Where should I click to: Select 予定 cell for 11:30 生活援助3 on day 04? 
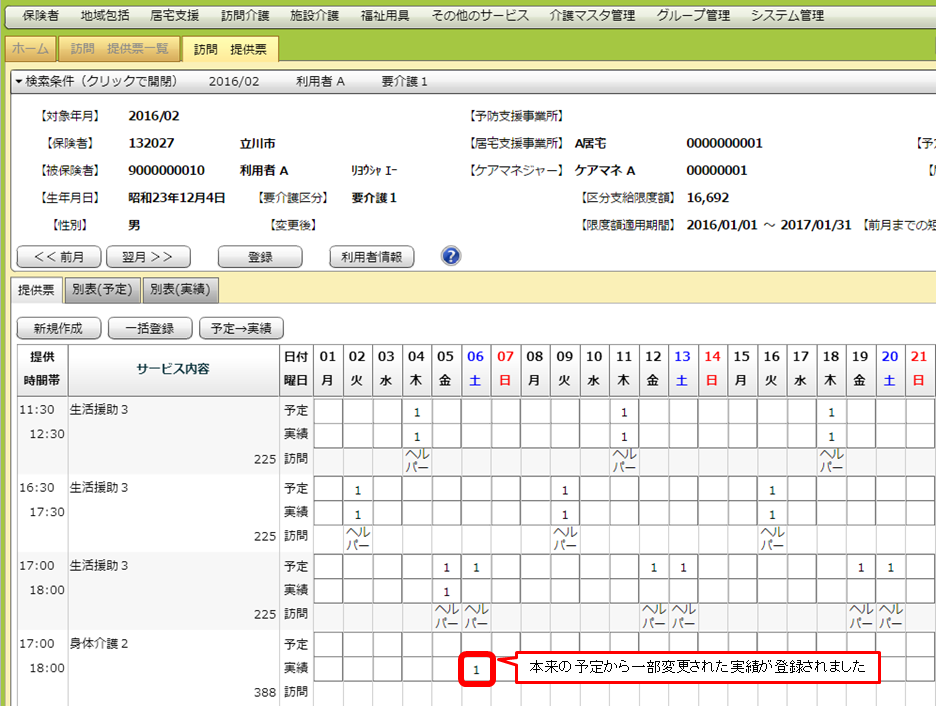[x=417, y=411]
